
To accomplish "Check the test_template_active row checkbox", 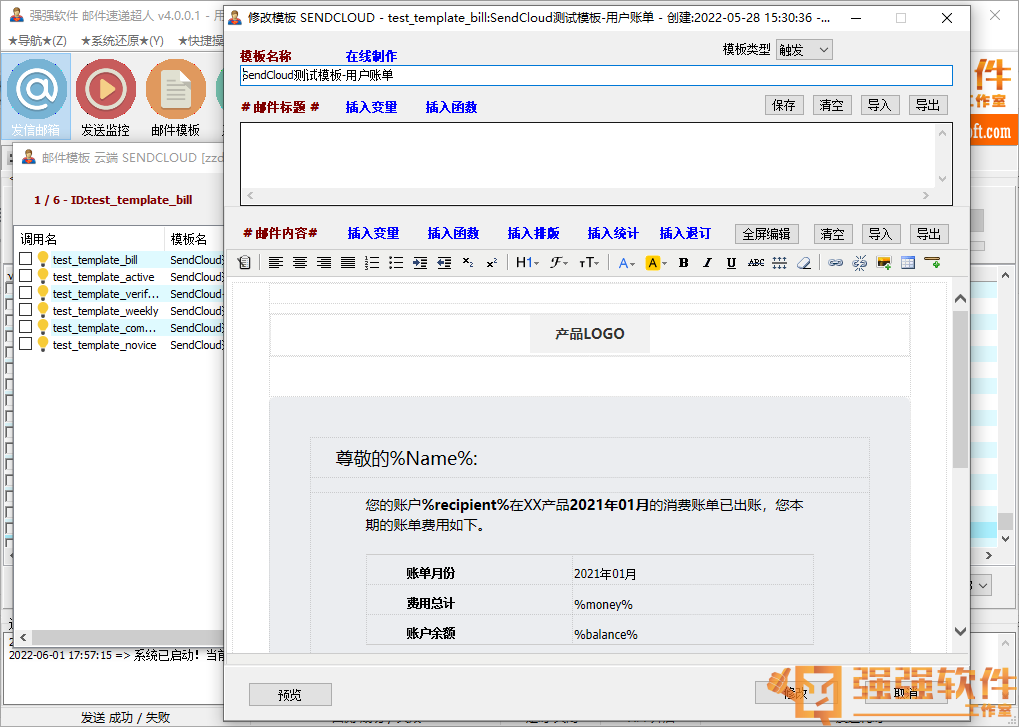I will click(x=25, y=275).
